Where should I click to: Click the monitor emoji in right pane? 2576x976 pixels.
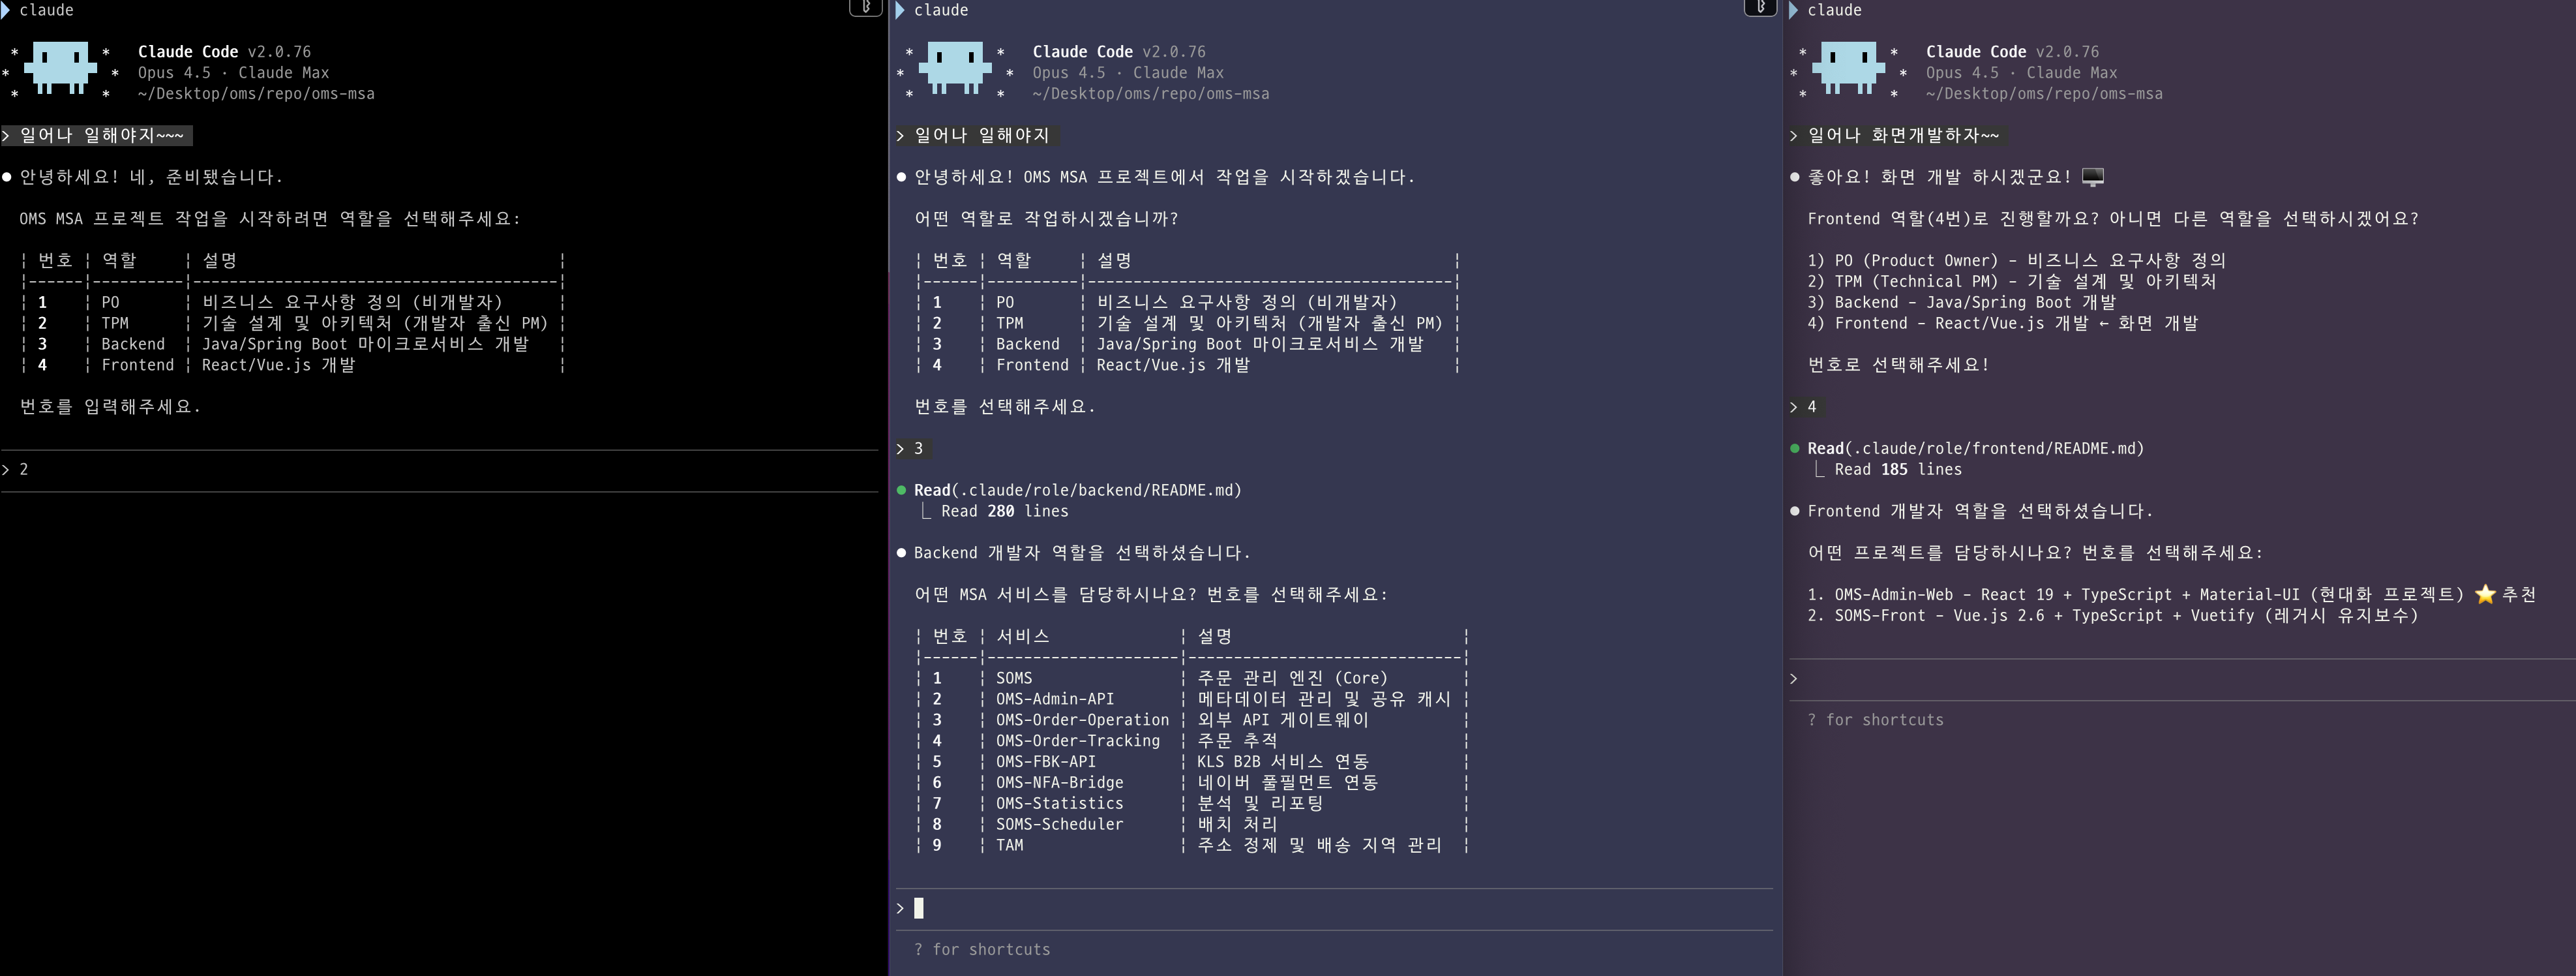pos(2093,177)
